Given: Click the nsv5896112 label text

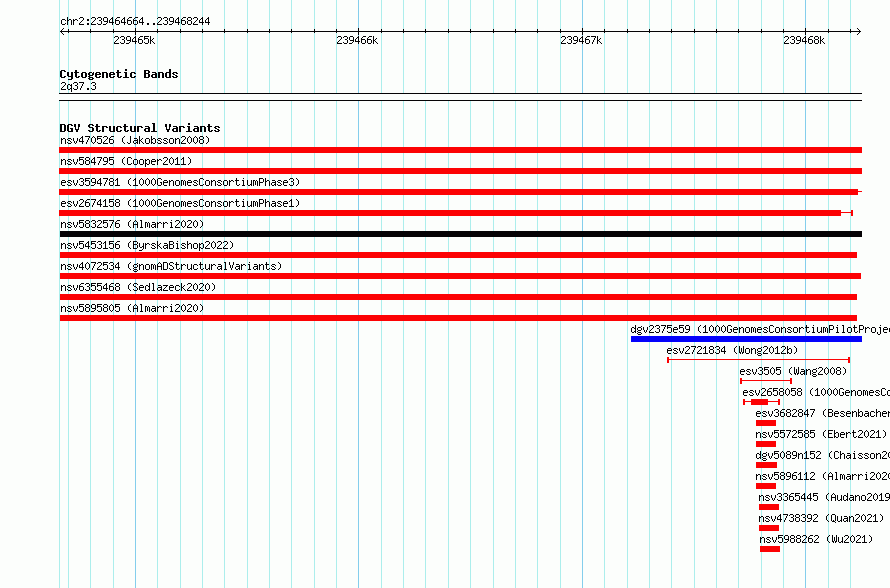Looking at the screenshot, I should (x=822, y=476).
